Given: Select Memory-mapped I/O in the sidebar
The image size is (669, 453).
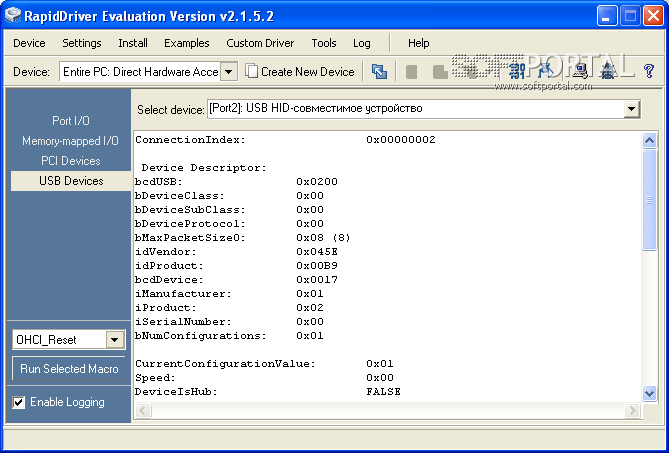Looking at the screenshot, I should [x=70, y=141].
